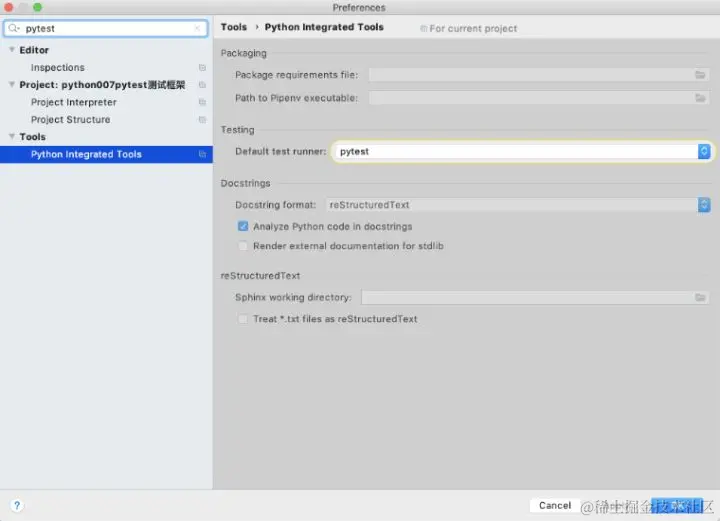Click the search magnifier icon
This screenshot has height=521, width=720.
(x=14, y=28)
